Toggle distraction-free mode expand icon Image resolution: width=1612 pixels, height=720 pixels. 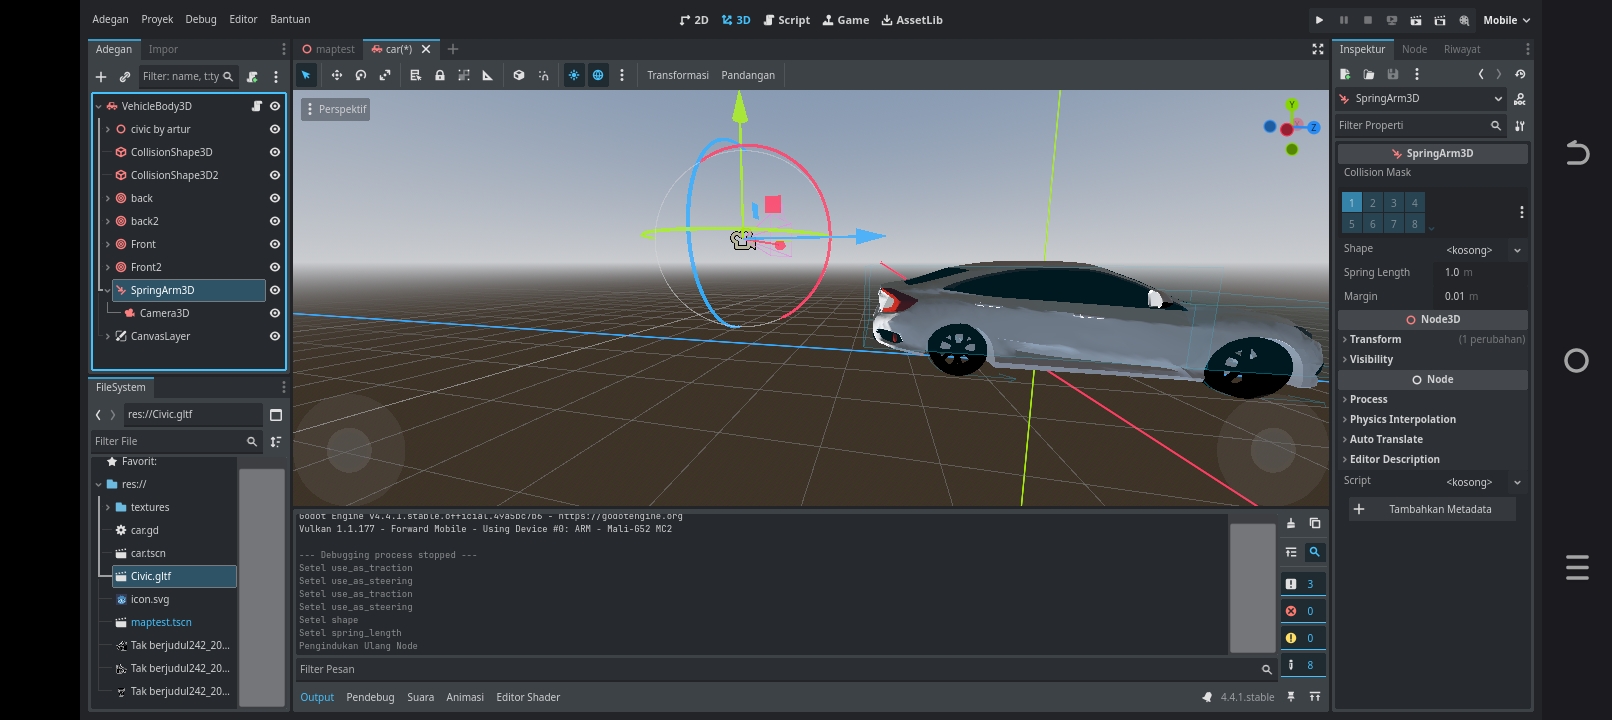1318,49
